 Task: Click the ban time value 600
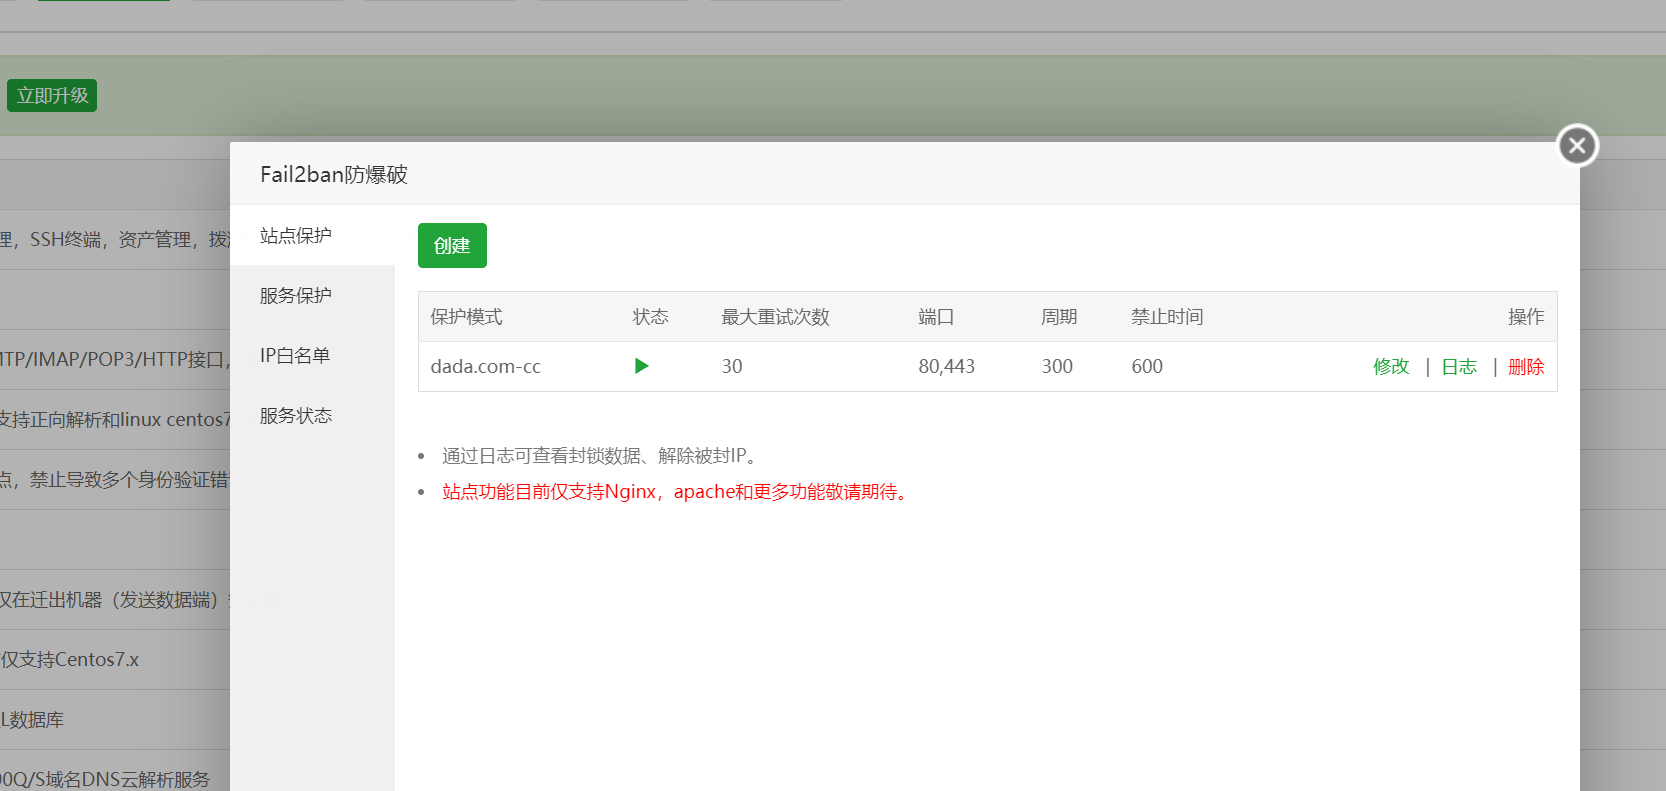pos(1147,367)
